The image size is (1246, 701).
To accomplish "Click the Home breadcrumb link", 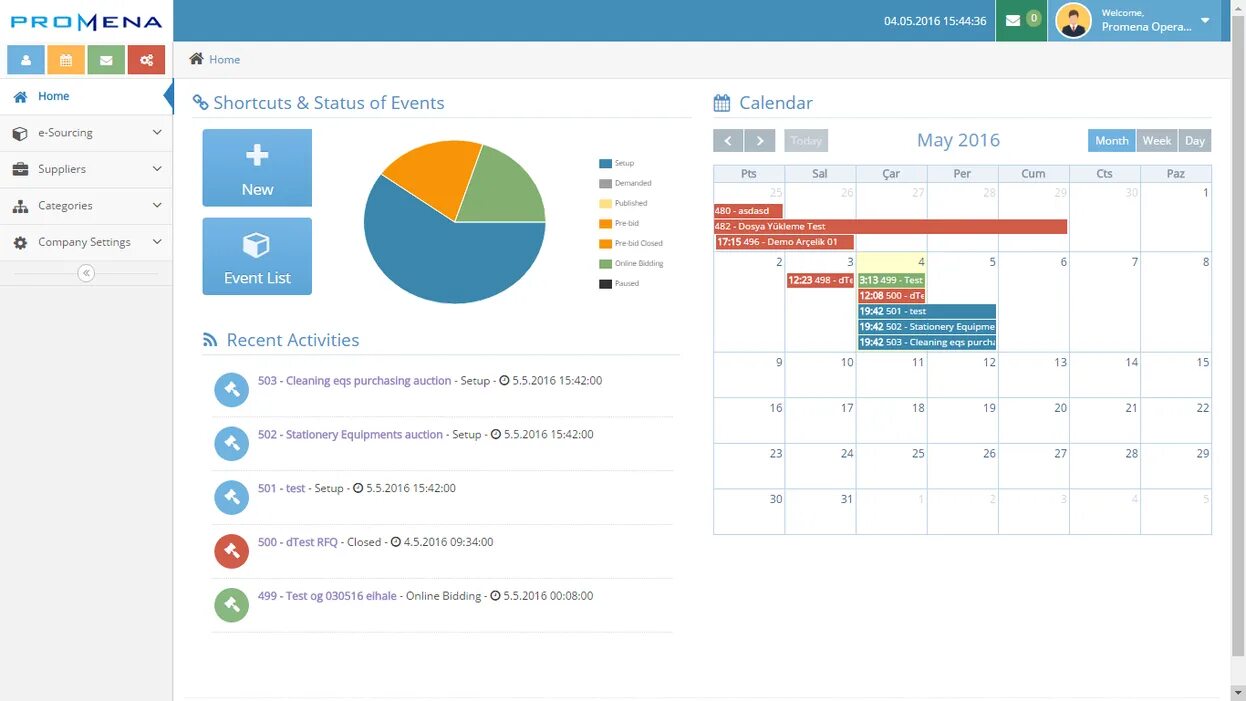I will pos(224,60).
